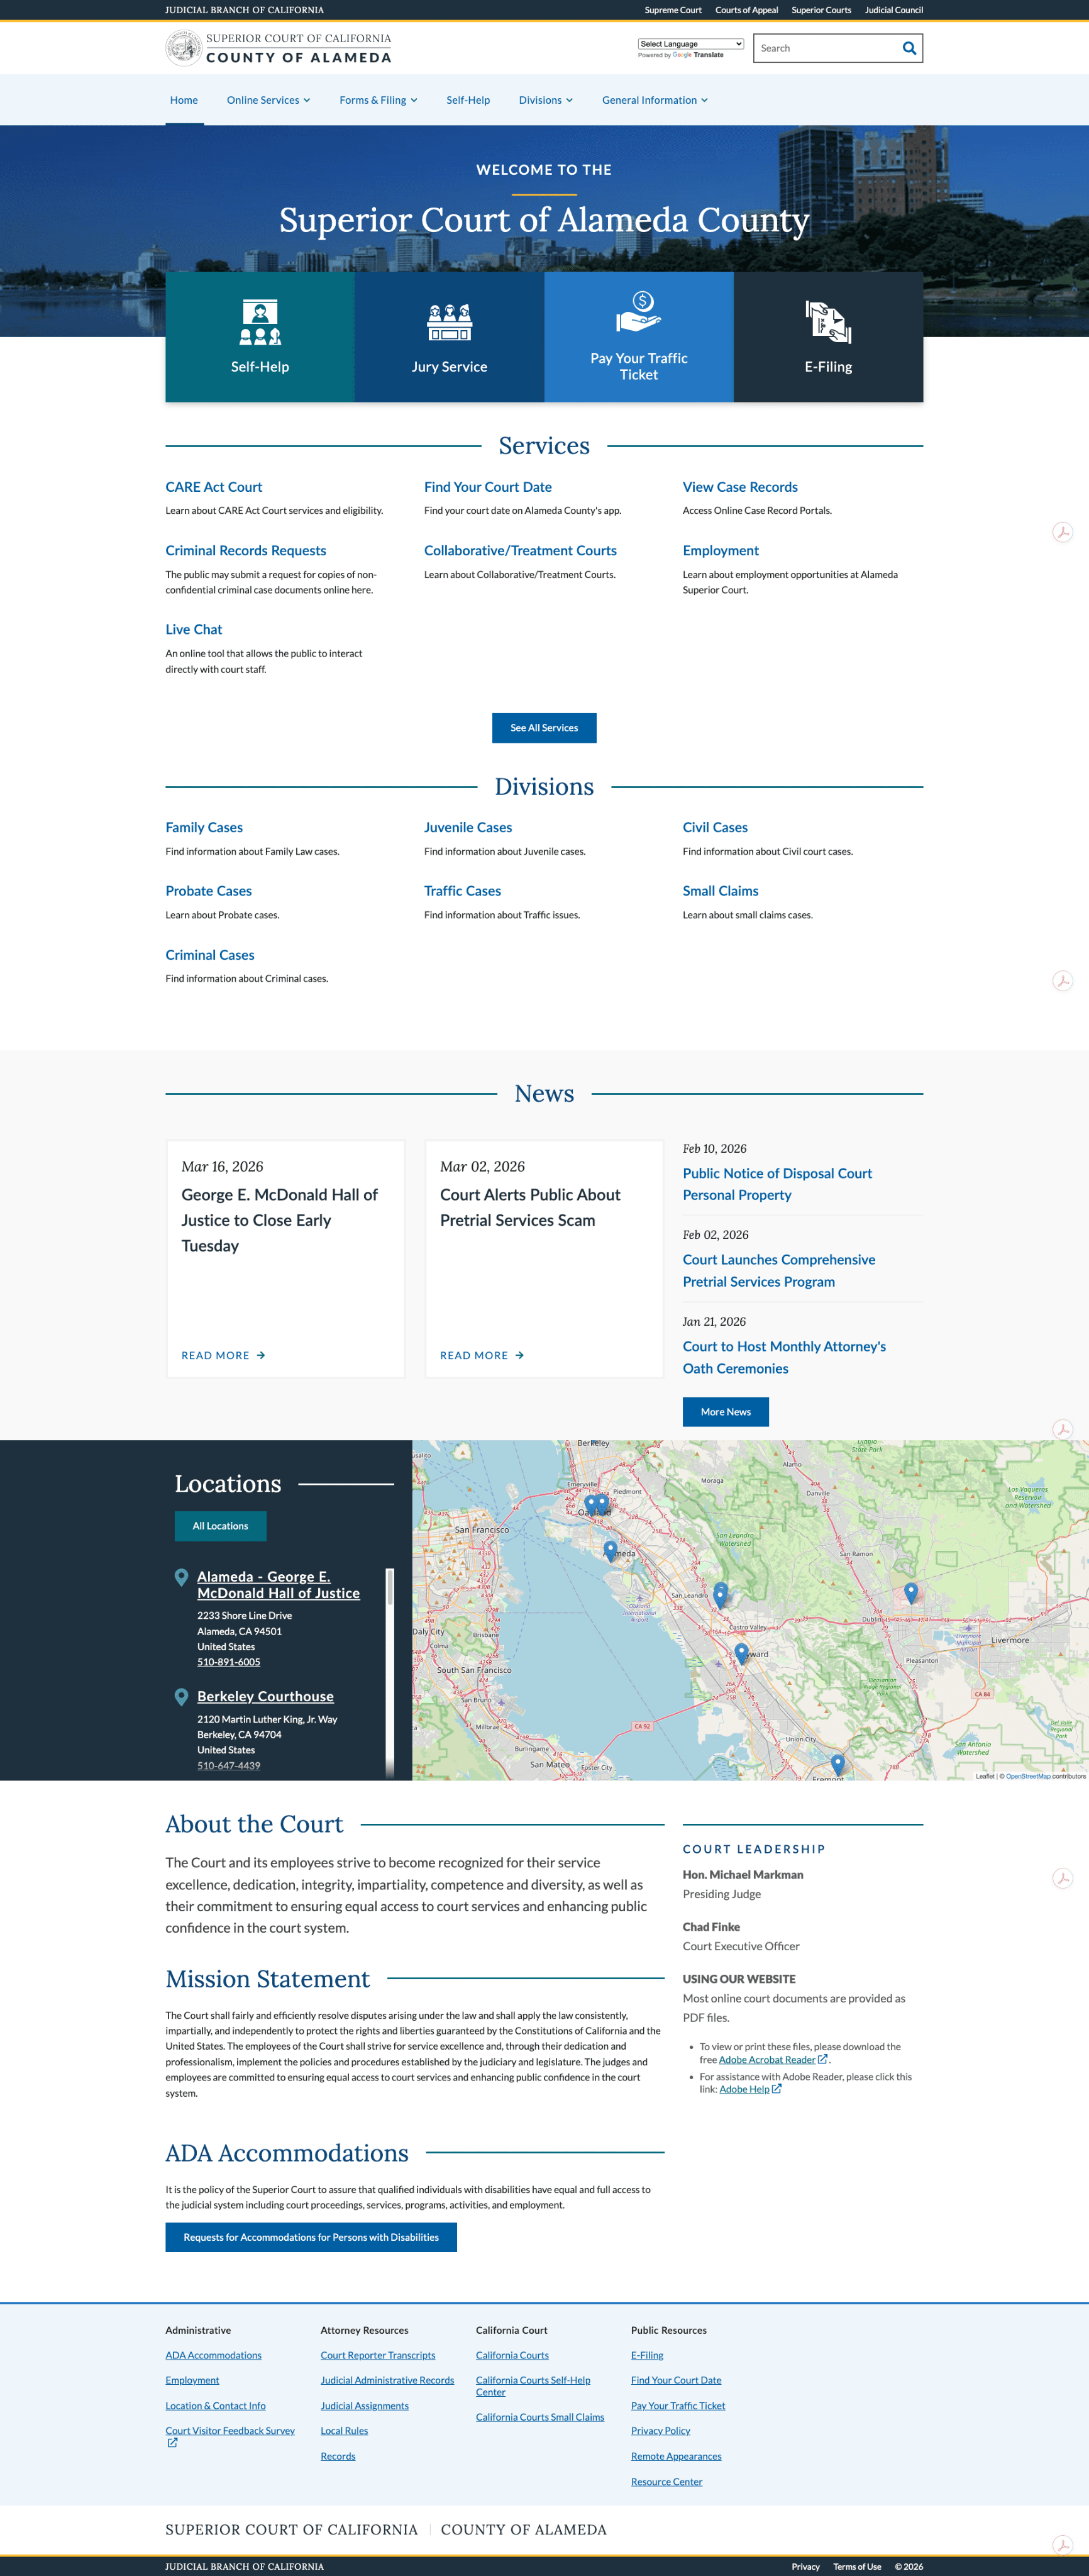
Task: Click the location pin beside Alameda McDonald Hall entry
Action: point(181,1577)
